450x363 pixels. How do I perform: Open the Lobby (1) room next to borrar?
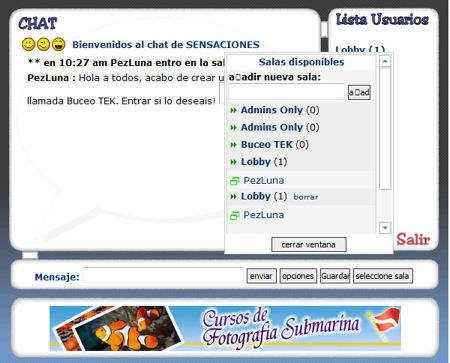(x=264, y=196)
